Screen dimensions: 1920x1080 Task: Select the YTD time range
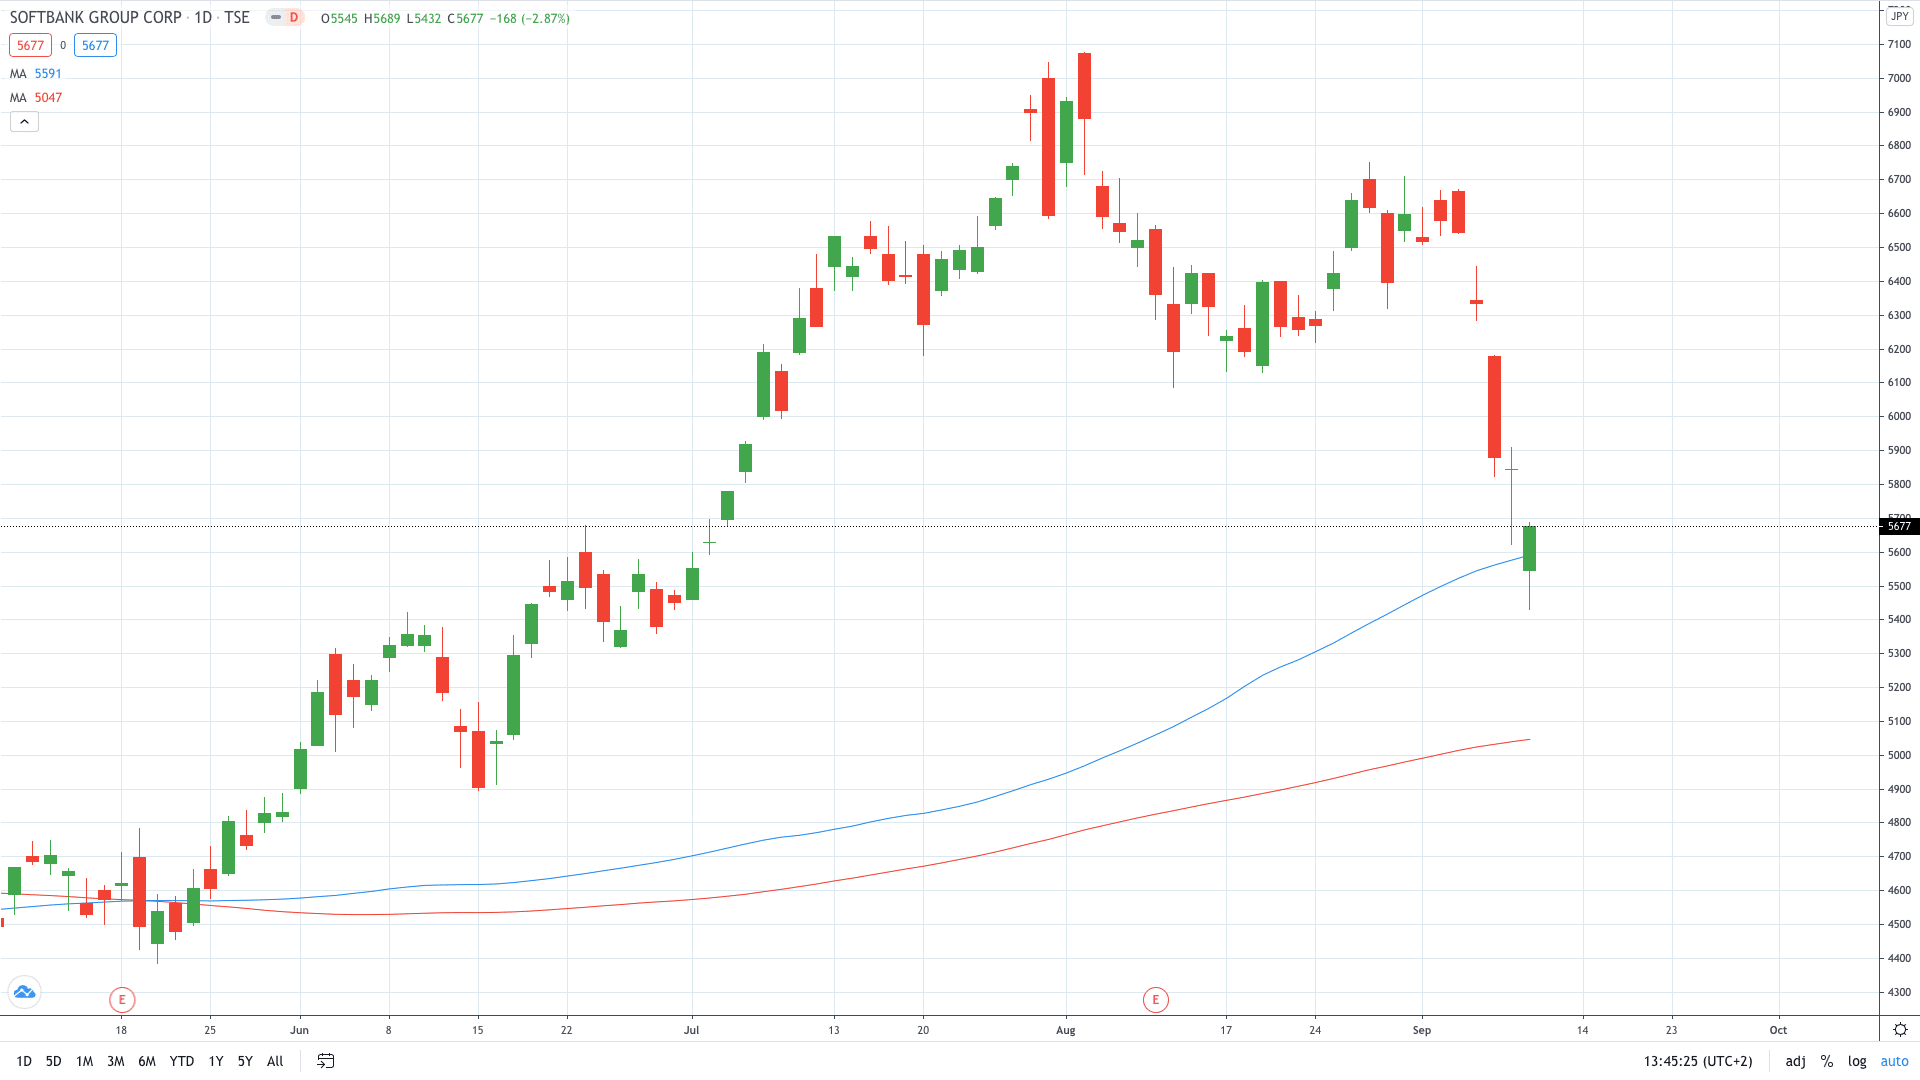pyautogui.click(x=182, y=1061)
